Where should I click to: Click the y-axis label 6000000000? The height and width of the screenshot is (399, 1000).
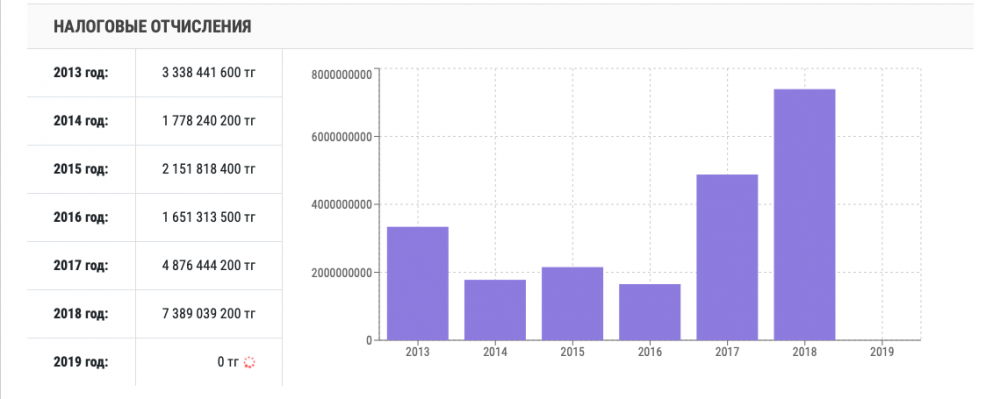[341, 136]
